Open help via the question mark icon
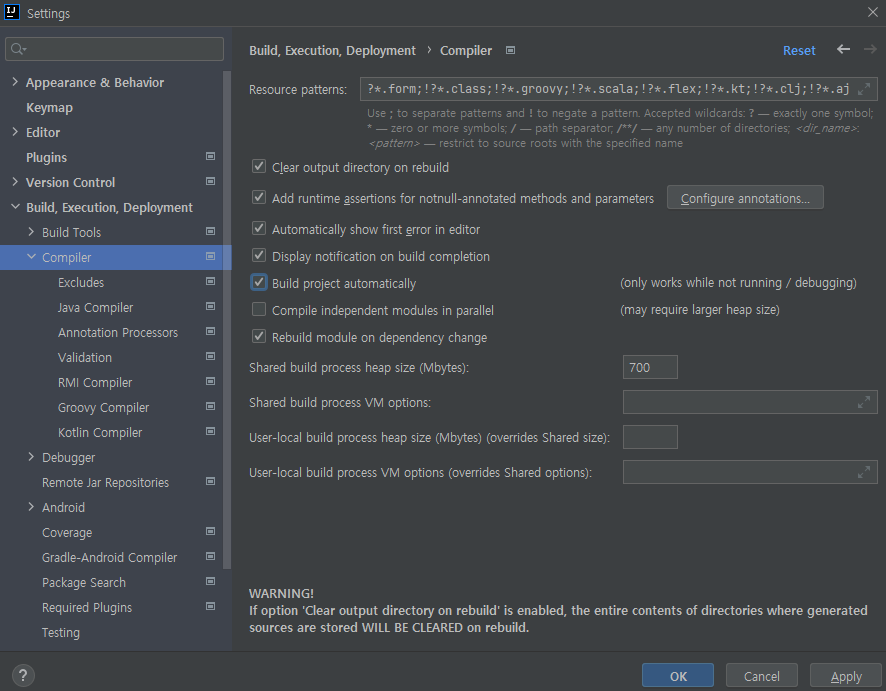 (22, 675)
